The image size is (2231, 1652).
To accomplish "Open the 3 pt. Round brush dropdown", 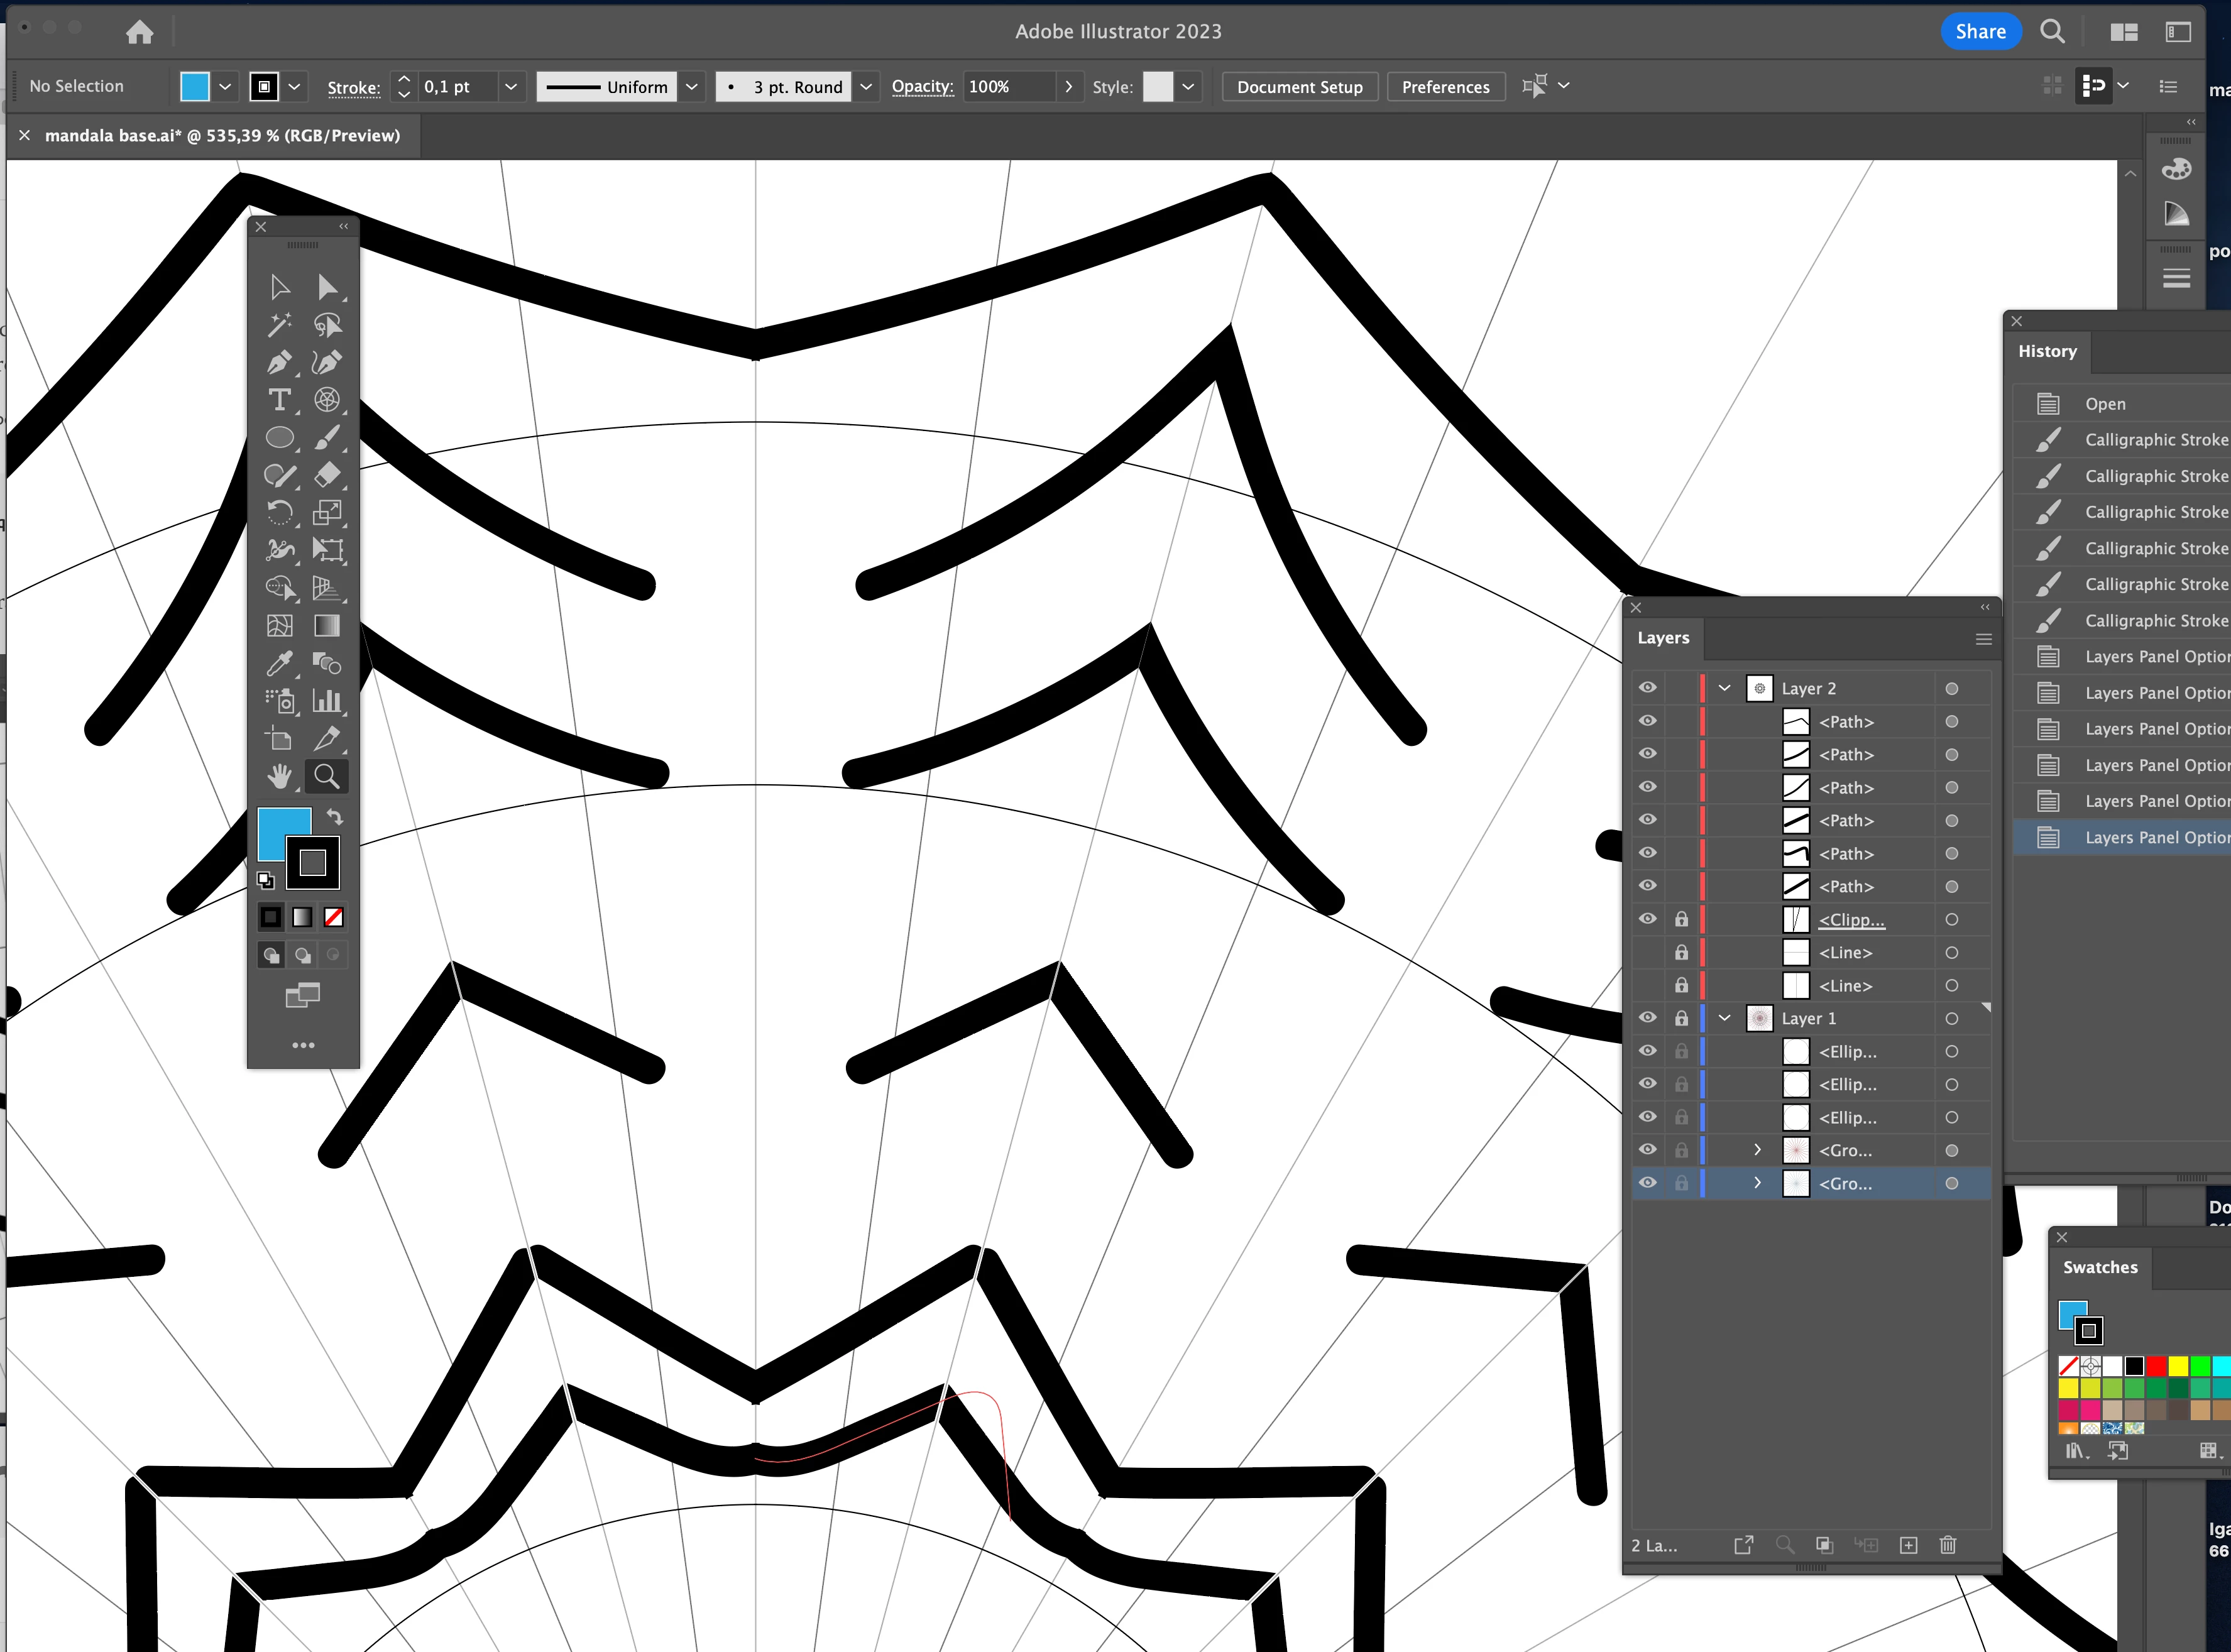I will pyautogui.click(x=866, y=87).
